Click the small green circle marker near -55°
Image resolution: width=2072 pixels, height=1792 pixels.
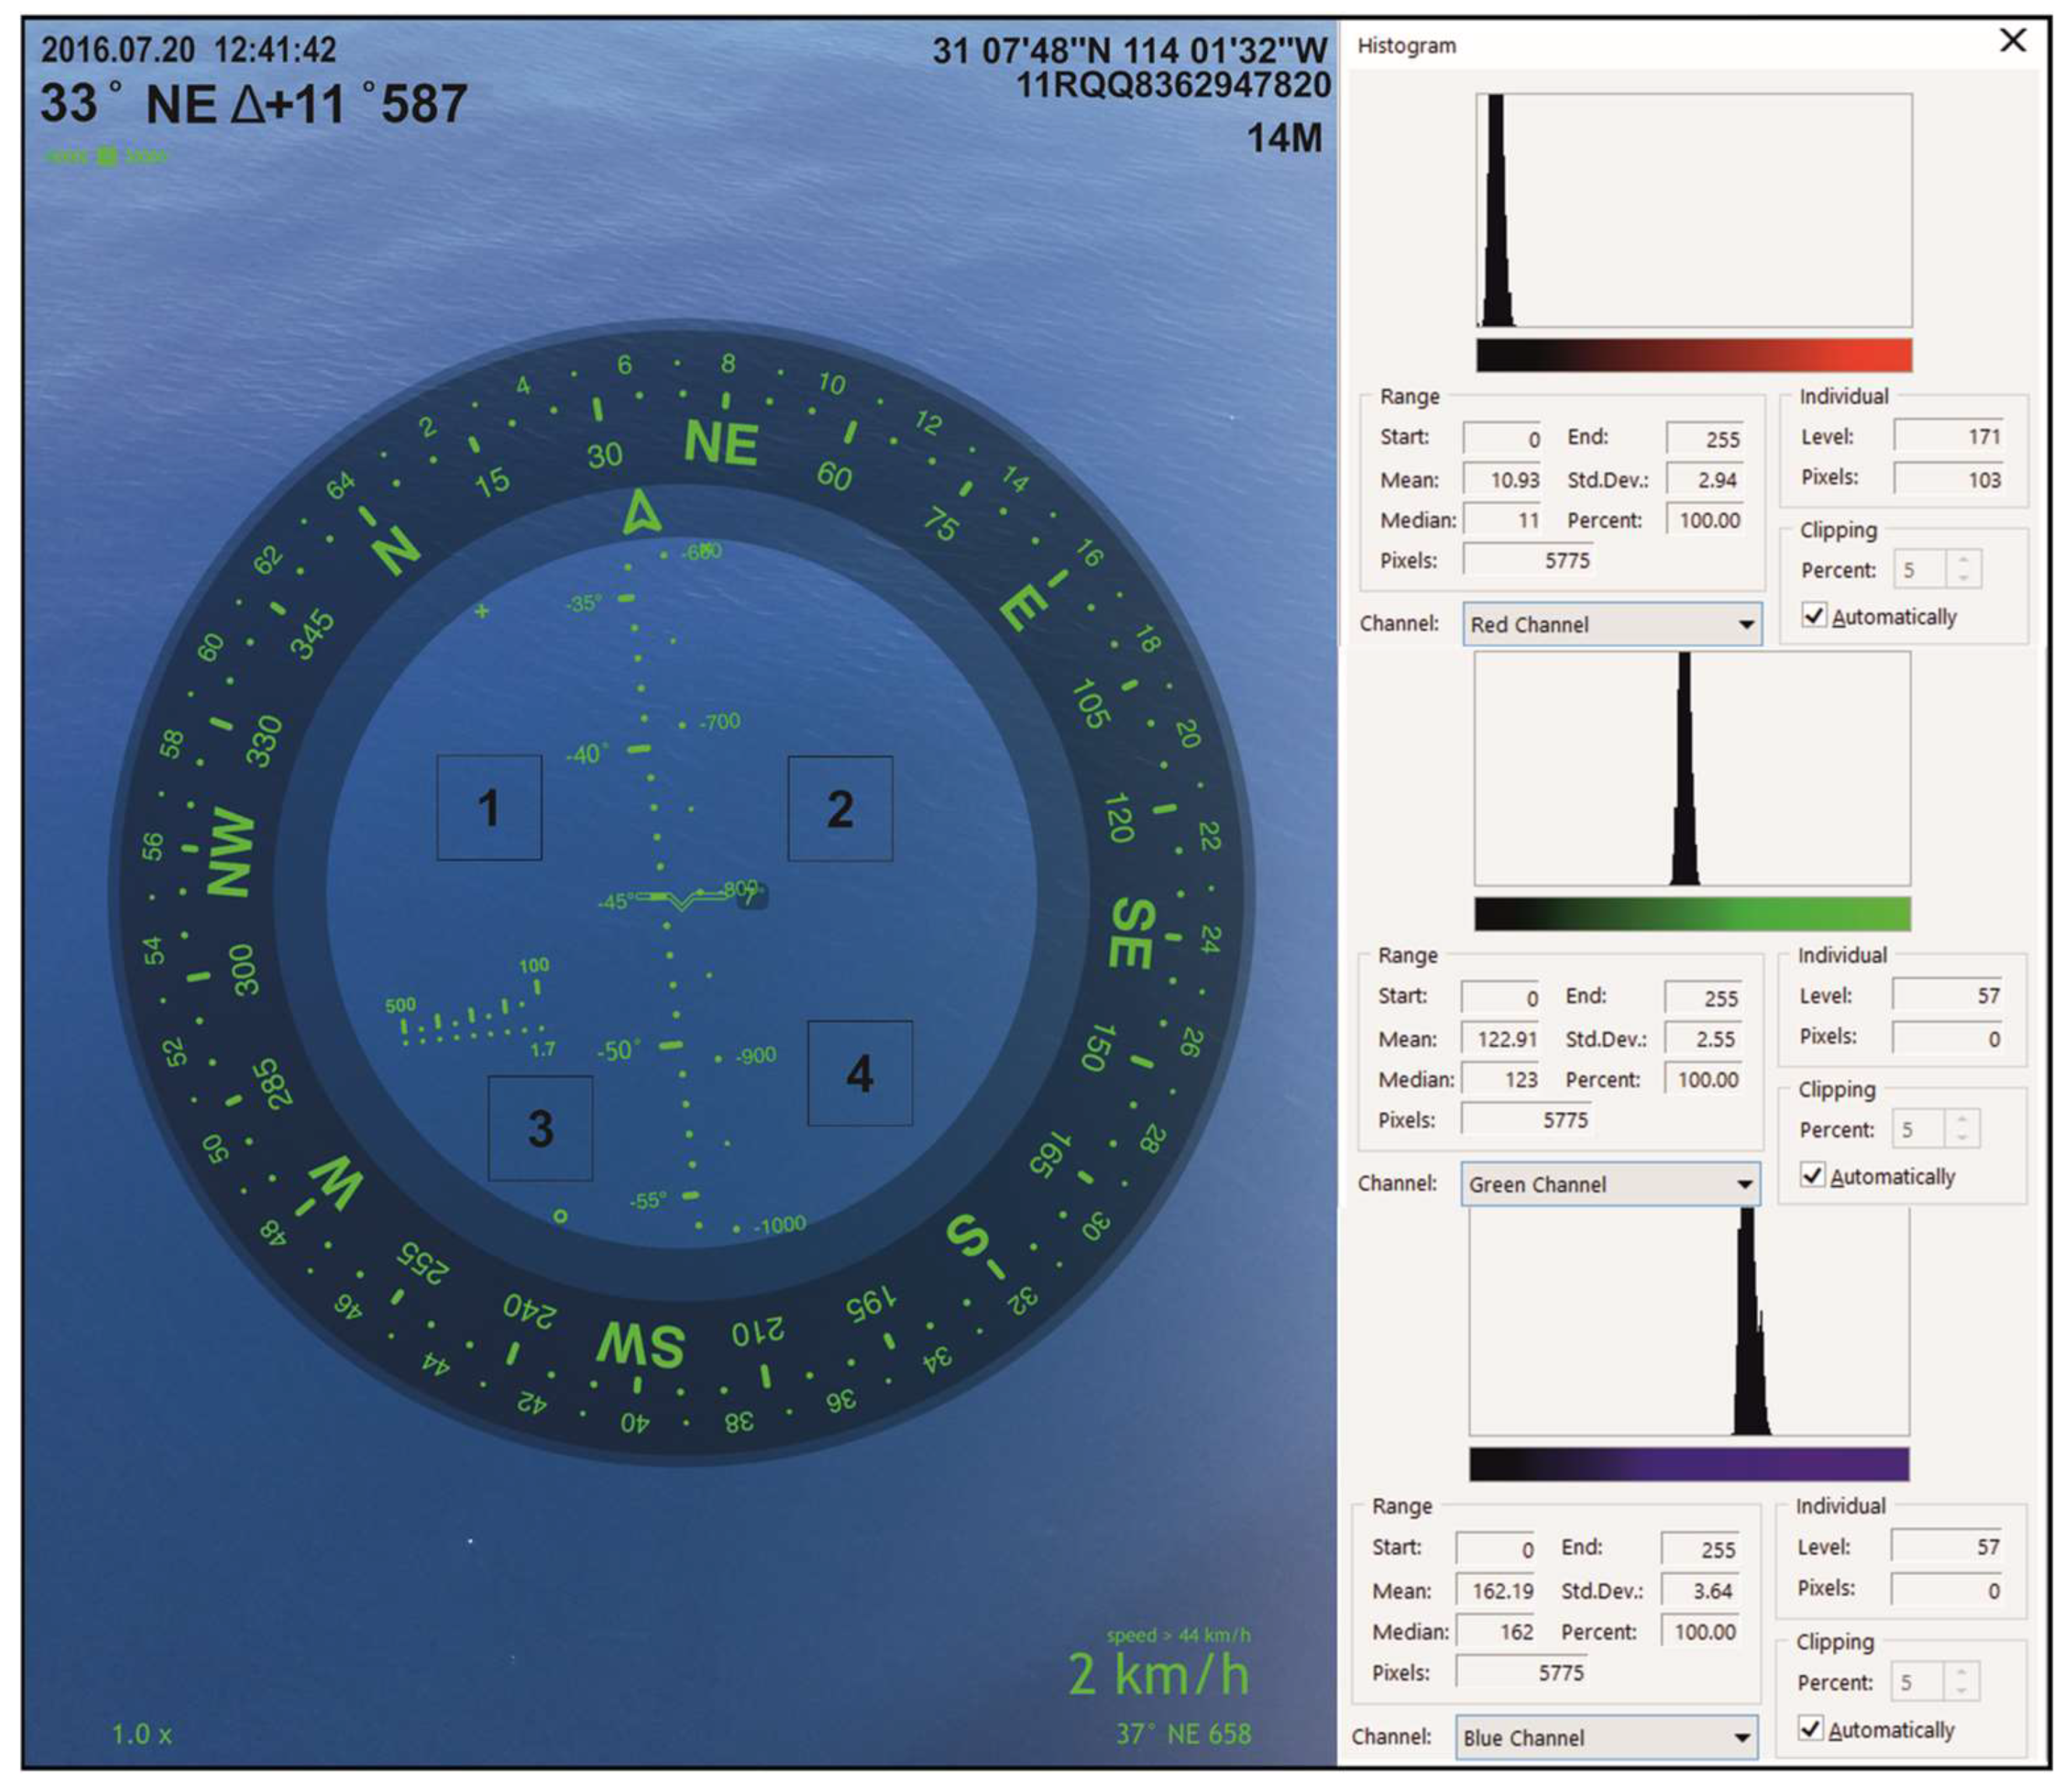tap(561, 1216)
